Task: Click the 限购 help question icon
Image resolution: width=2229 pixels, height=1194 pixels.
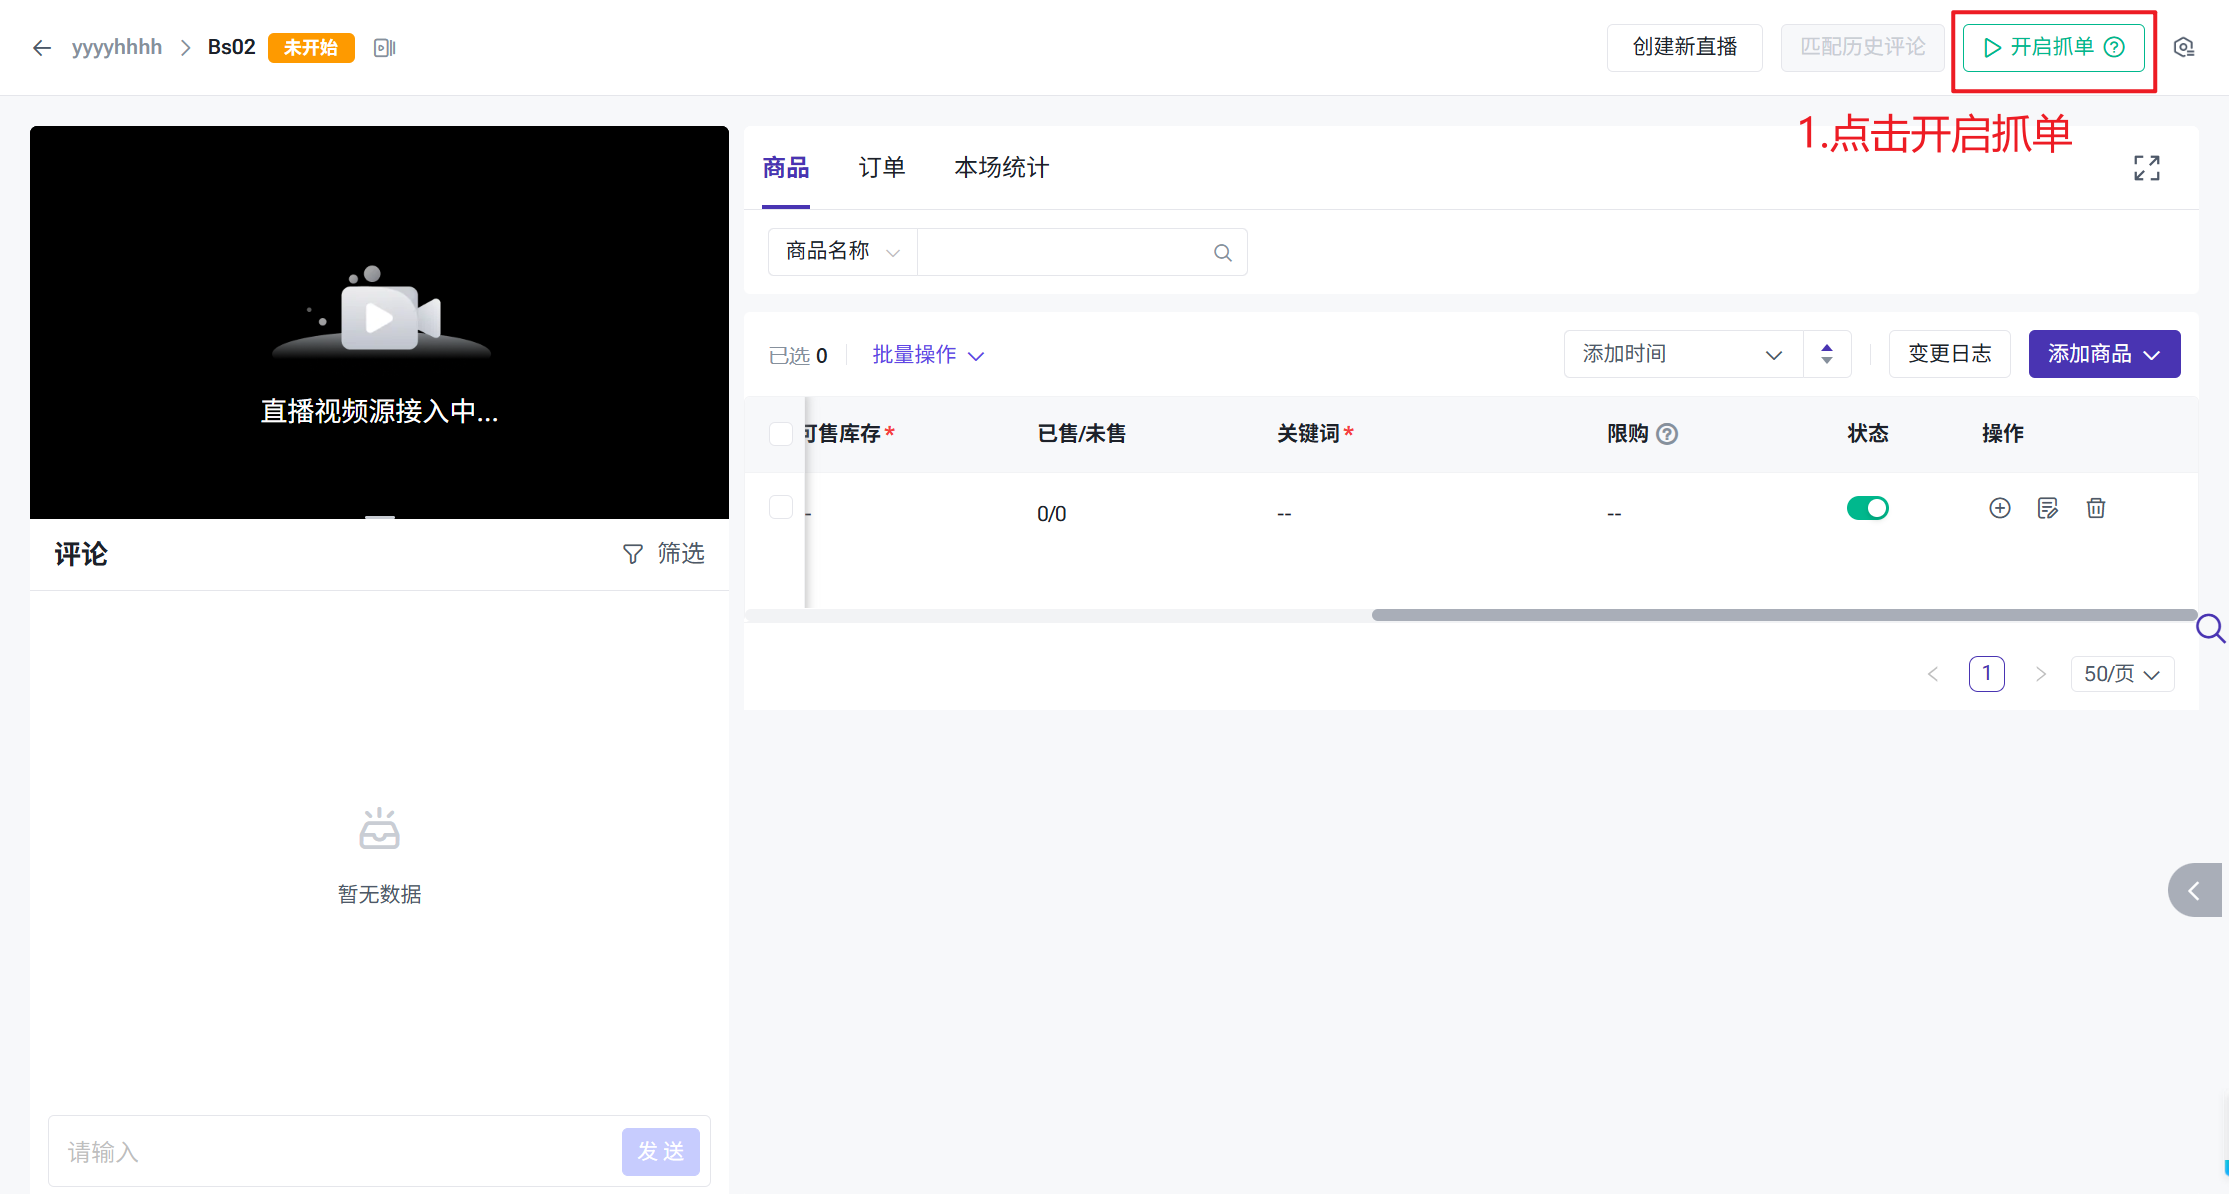Action: (x=1667, y=434)
